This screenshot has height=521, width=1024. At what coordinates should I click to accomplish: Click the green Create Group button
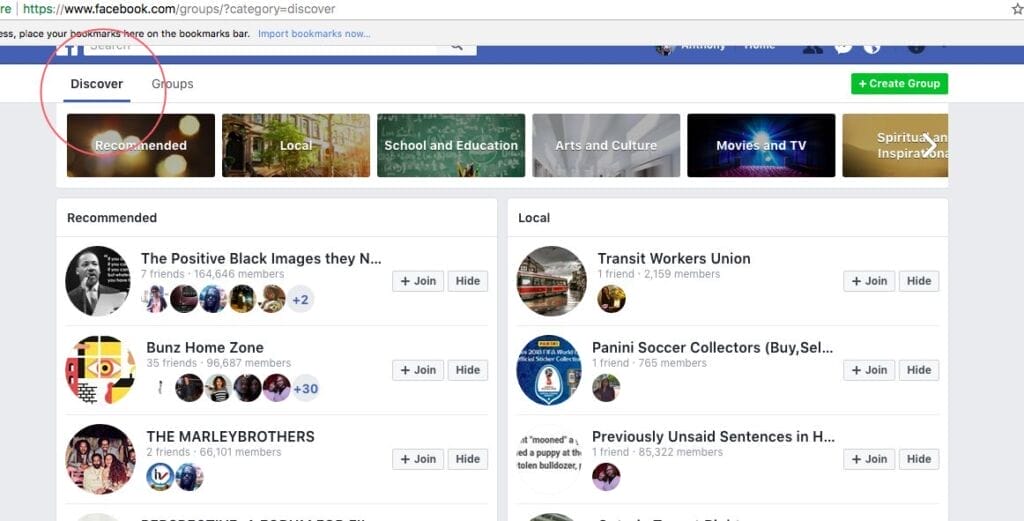[899, 84]
